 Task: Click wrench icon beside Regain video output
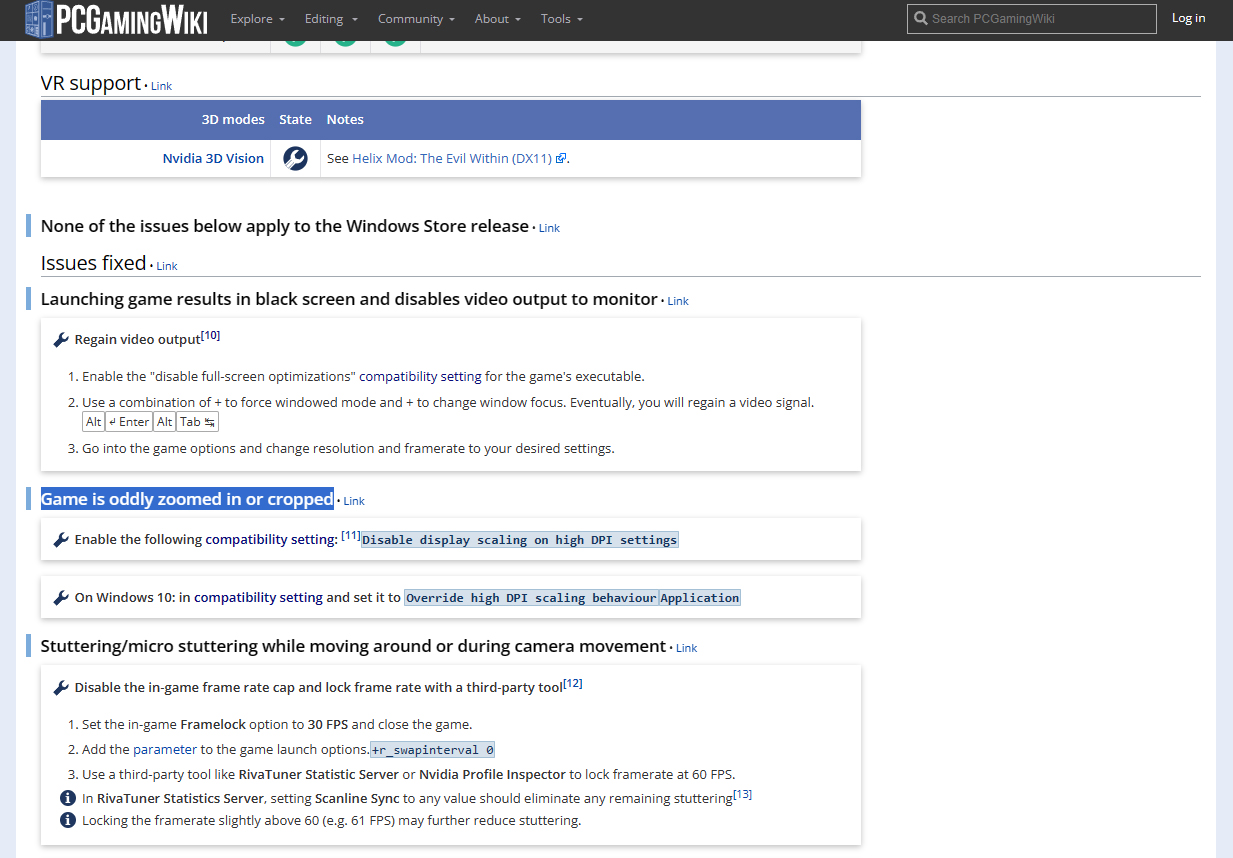(61, 340)
